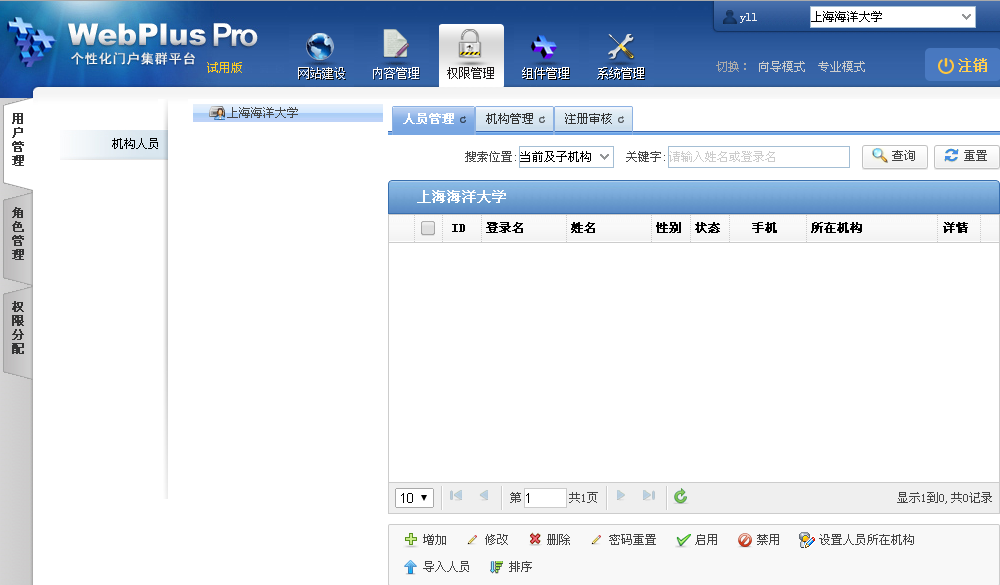Click the green refresh icon in pager
This screenshot has height=585, width=1000.
pos(681,497)
